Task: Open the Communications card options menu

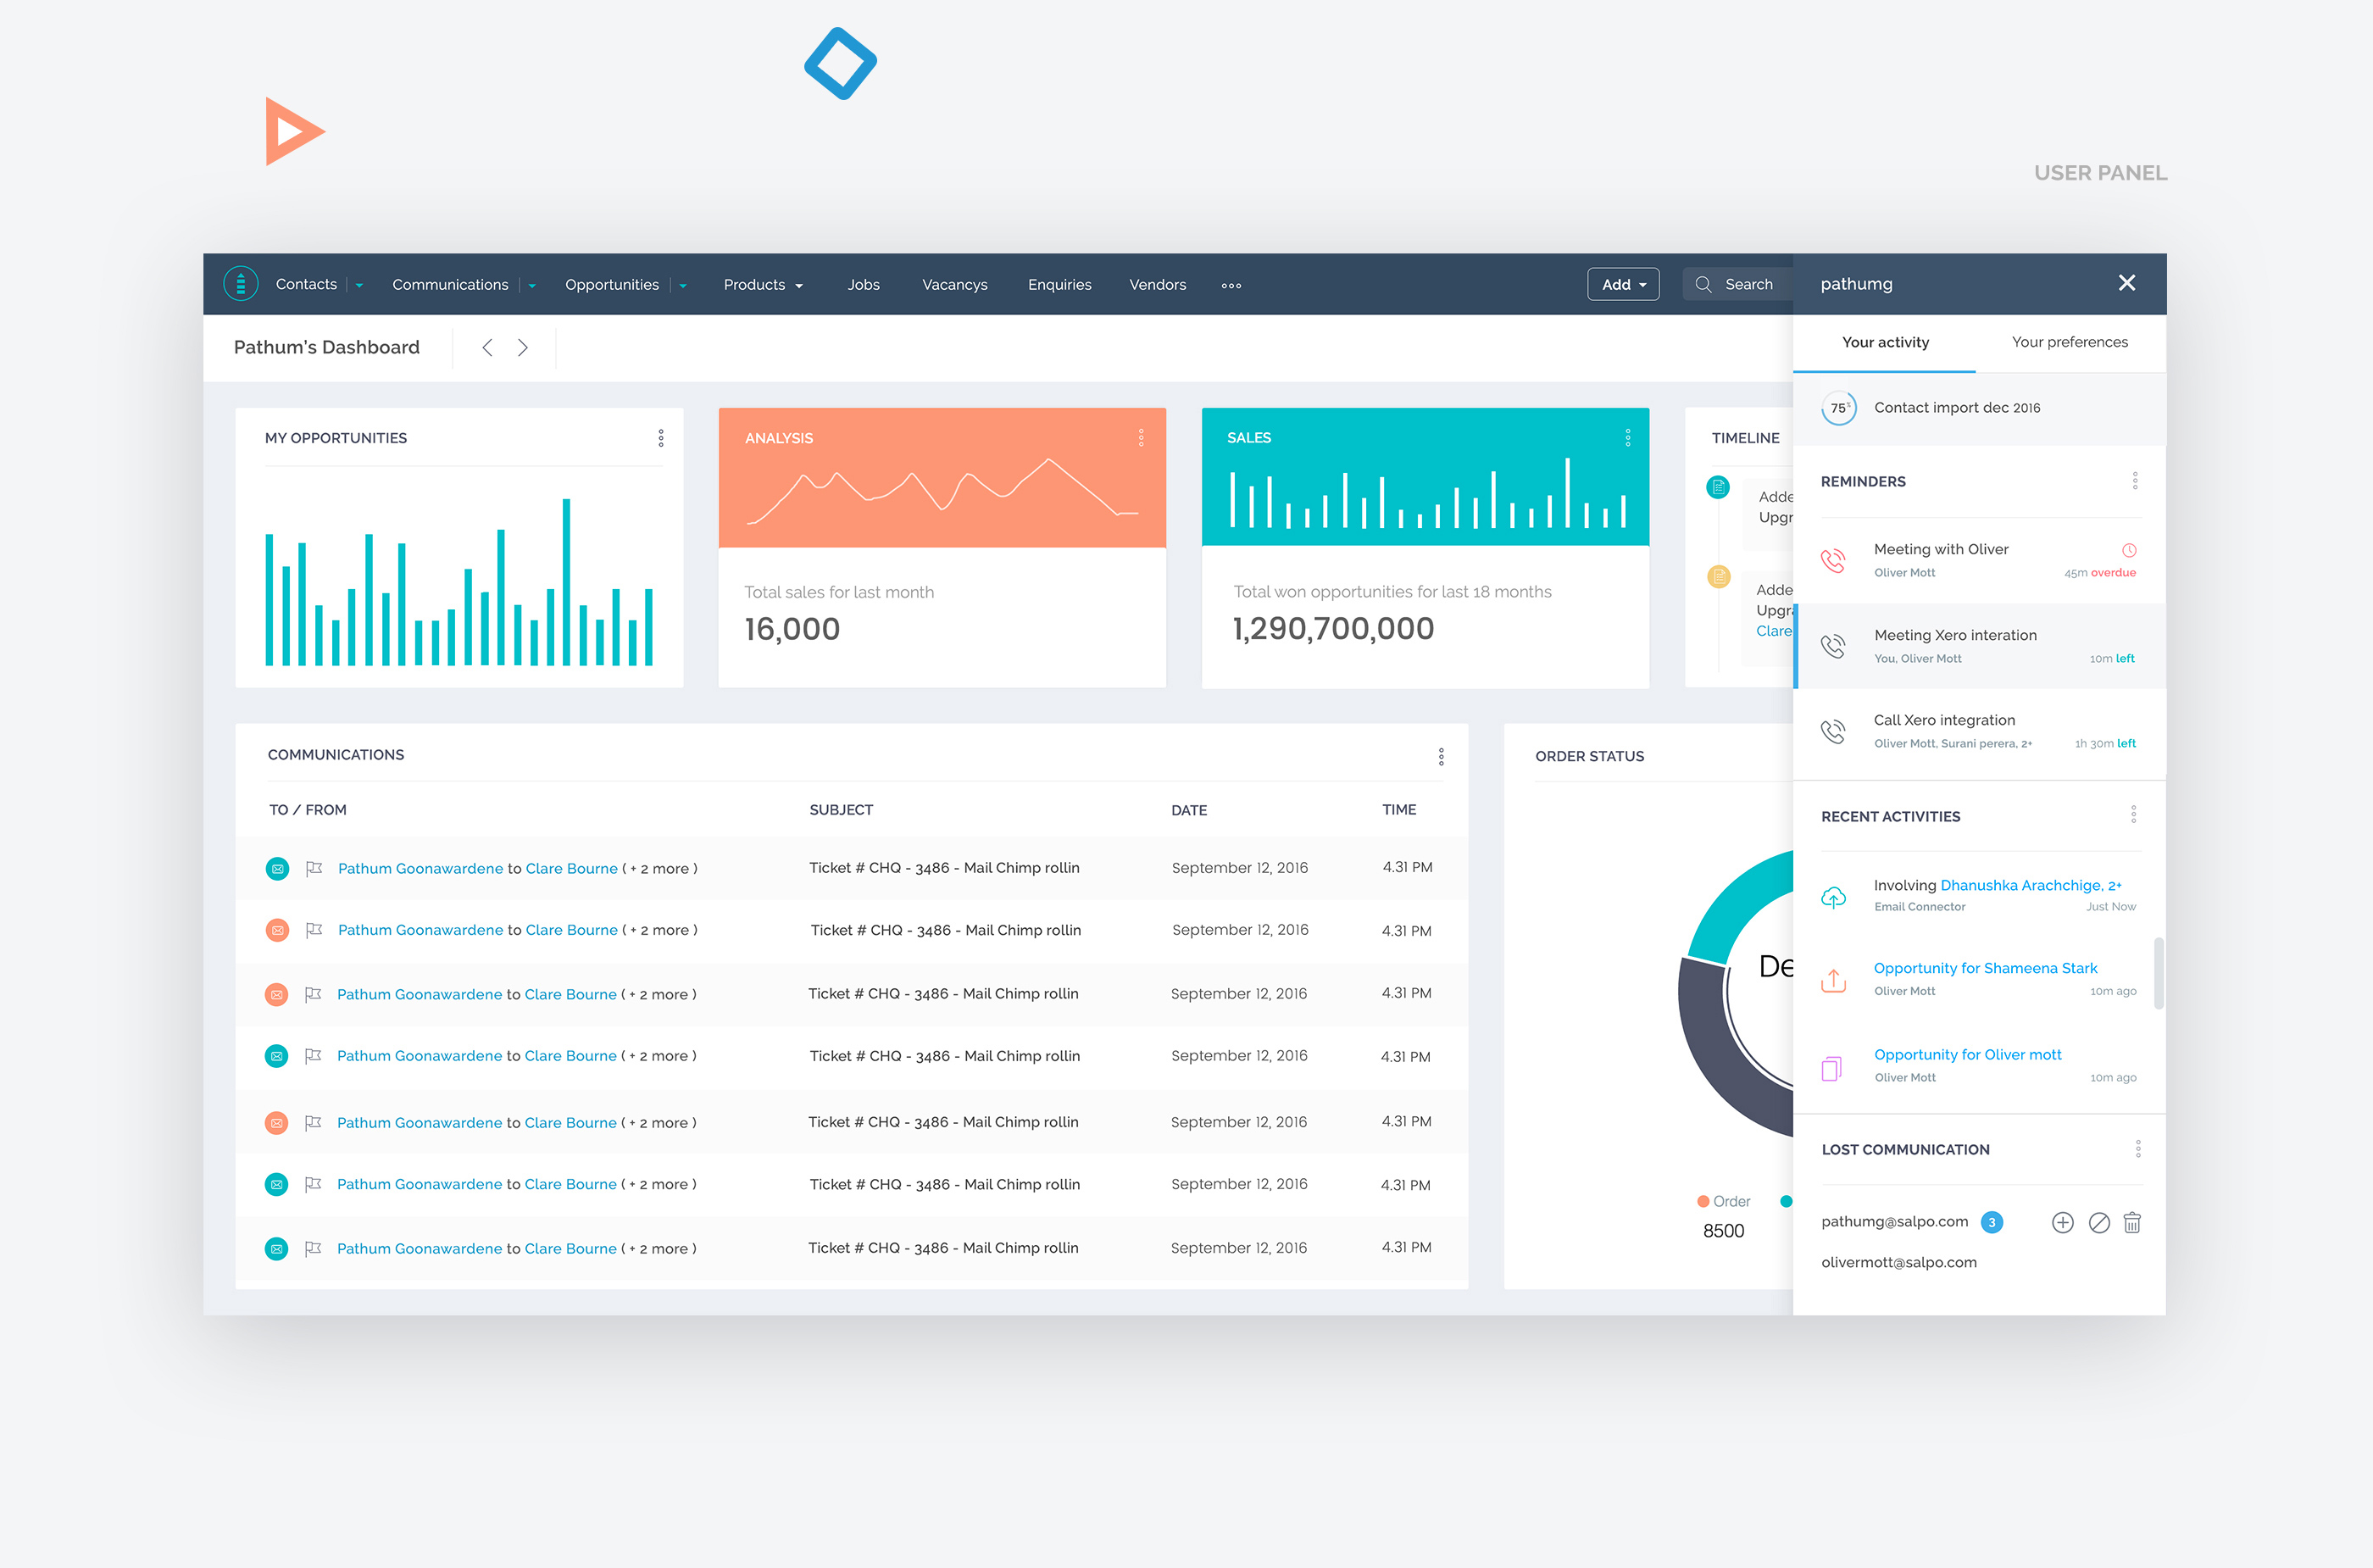Action: (x=1441, y=756)
